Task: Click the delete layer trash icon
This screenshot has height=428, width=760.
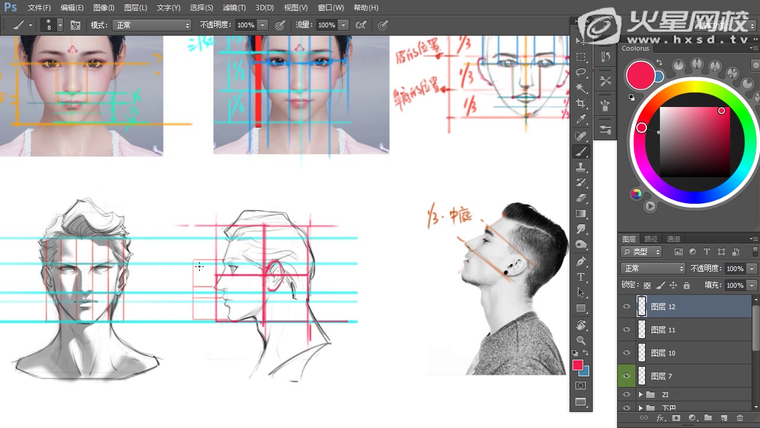Action: pyautogui.click(x=740, y=417)
